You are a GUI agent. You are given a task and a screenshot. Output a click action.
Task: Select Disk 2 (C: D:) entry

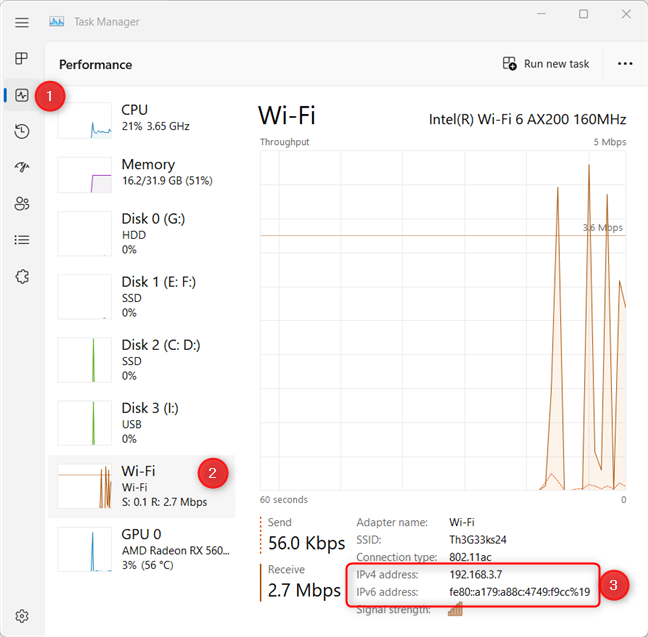point(142,360)
